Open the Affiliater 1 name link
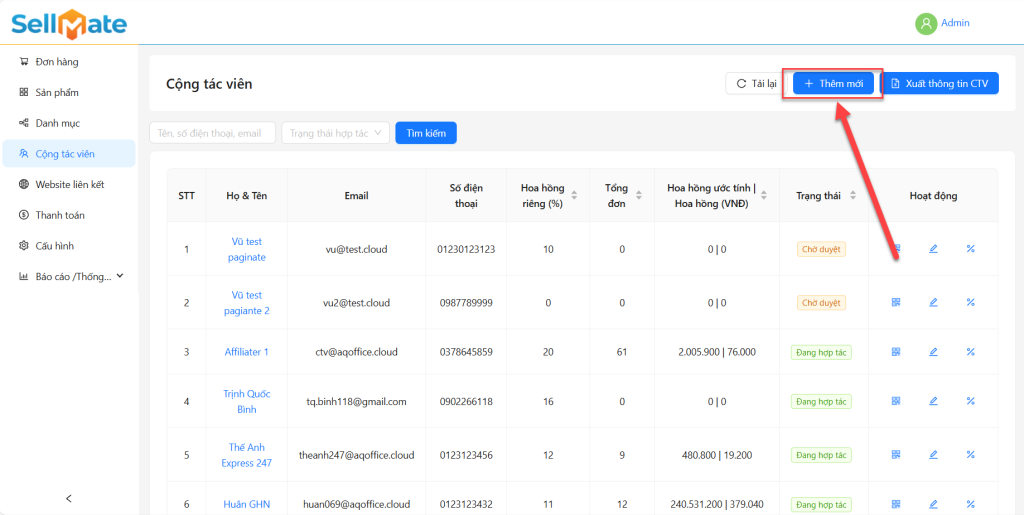This screenshot has width=1024, height=515. coord(246,352)
